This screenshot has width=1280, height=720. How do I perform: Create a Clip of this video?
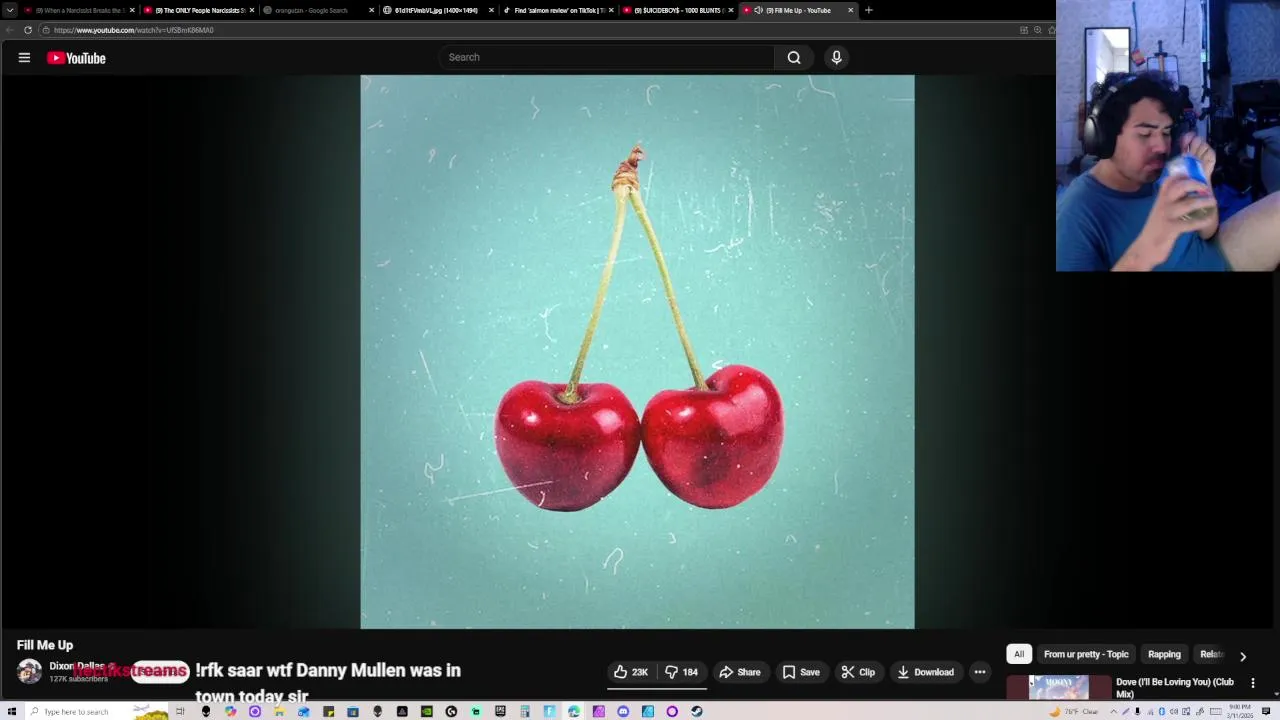858,672
